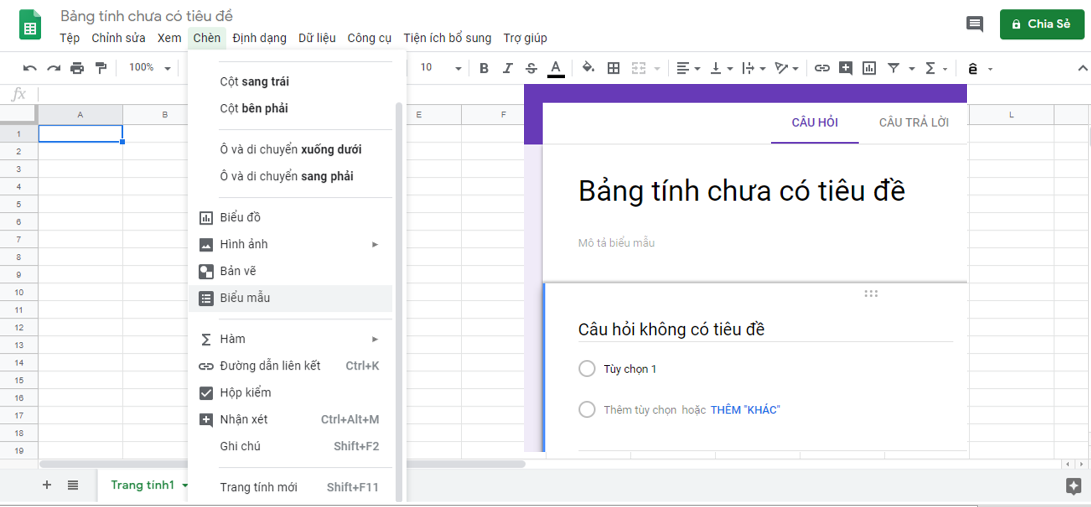Expand the zoom 100% dropdown

[149, 68]
